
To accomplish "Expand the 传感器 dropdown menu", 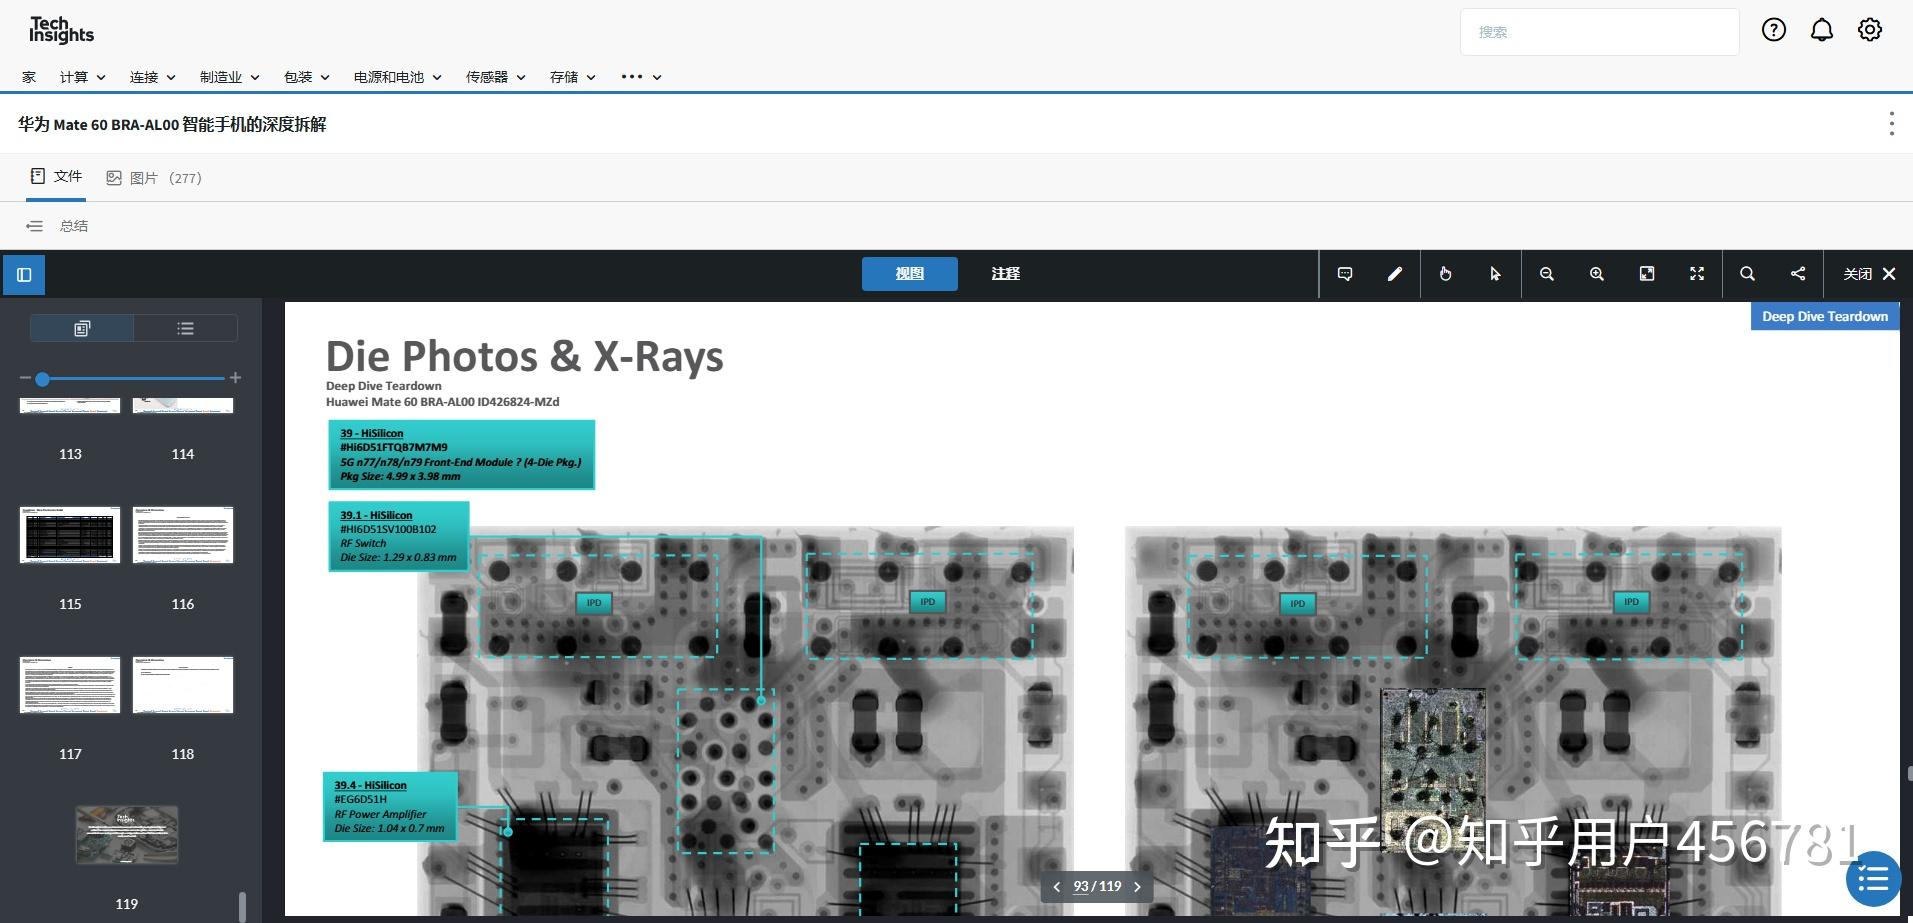I will pyautogui.click(x=496, y=77).
